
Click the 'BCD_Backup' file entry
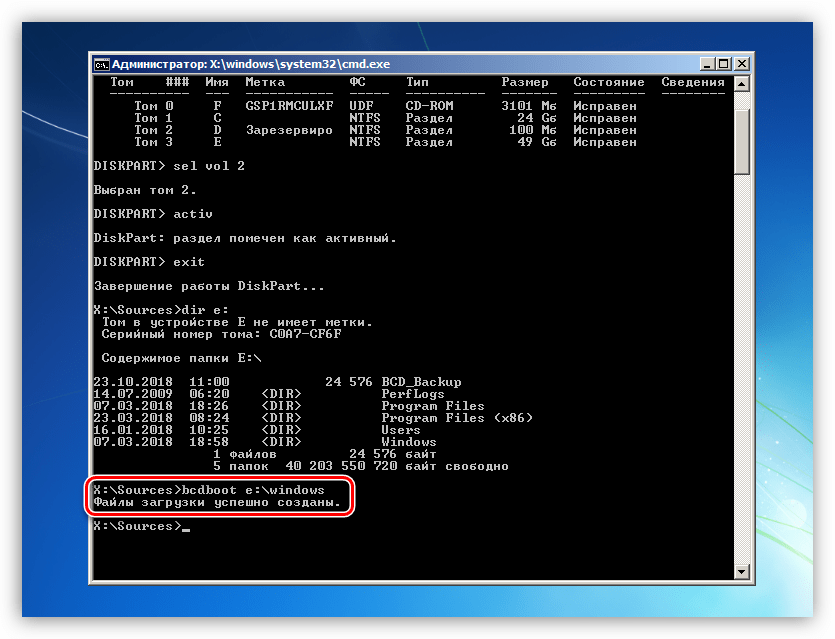[x=421, y=382]
